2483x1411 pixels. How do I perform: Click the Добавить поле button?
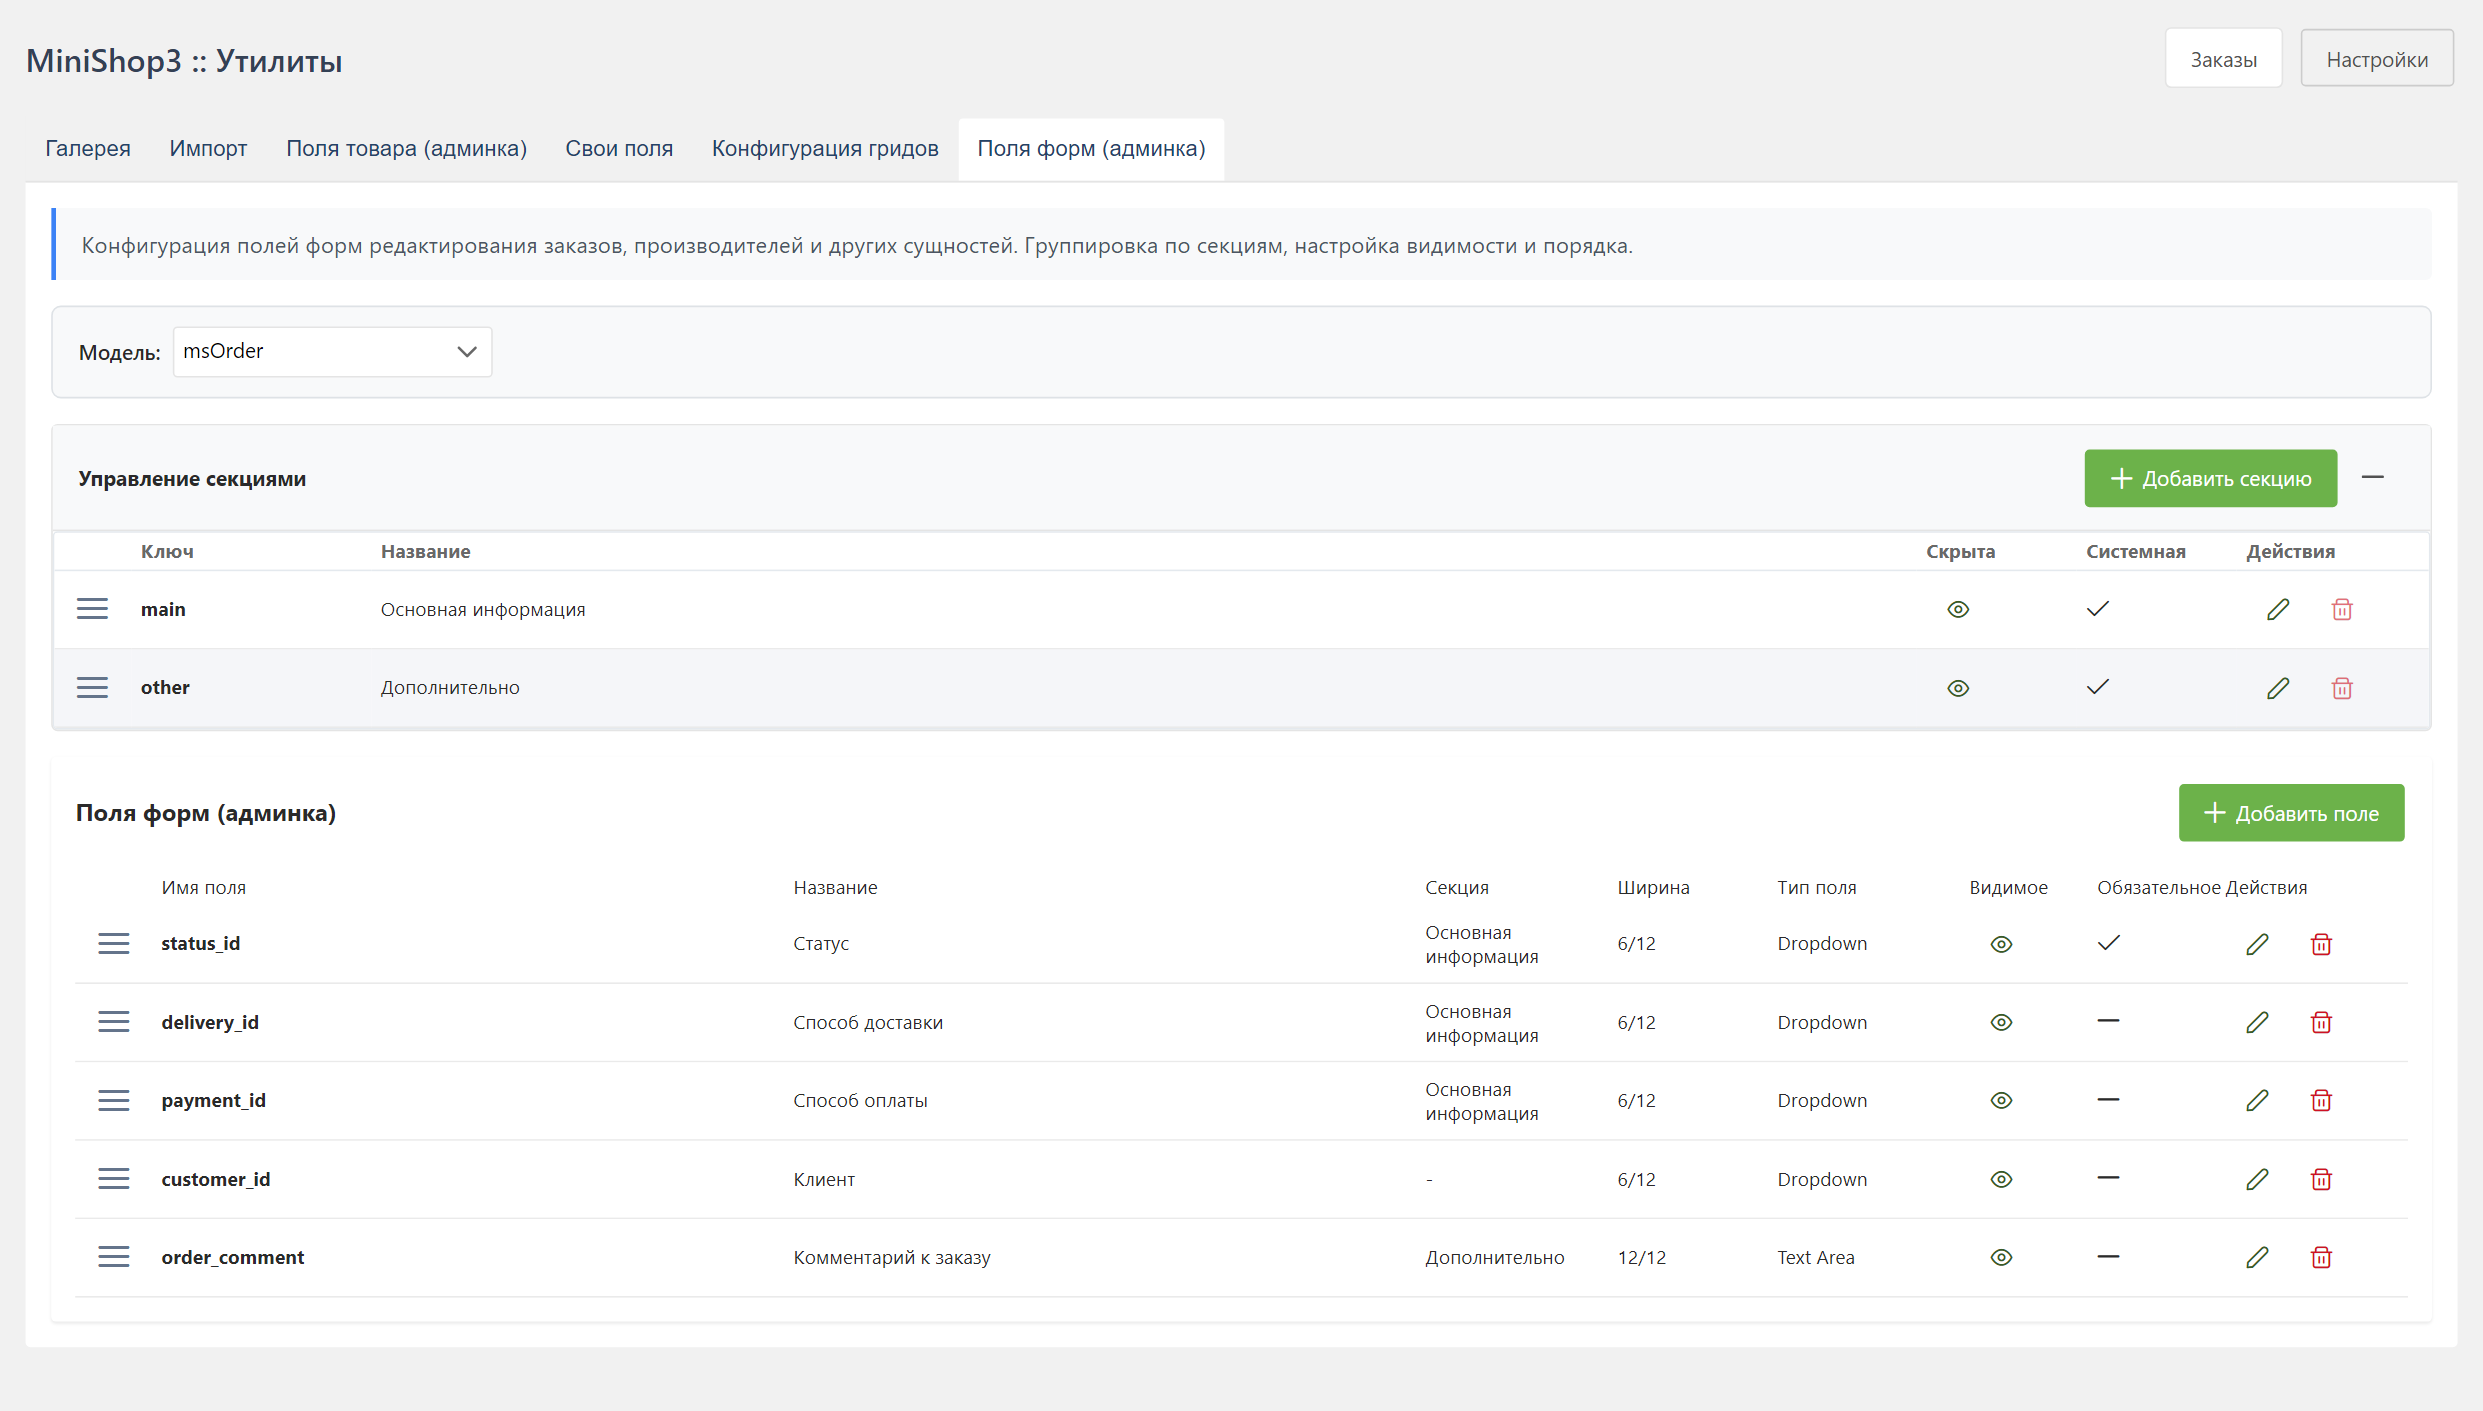point(2291,813)
